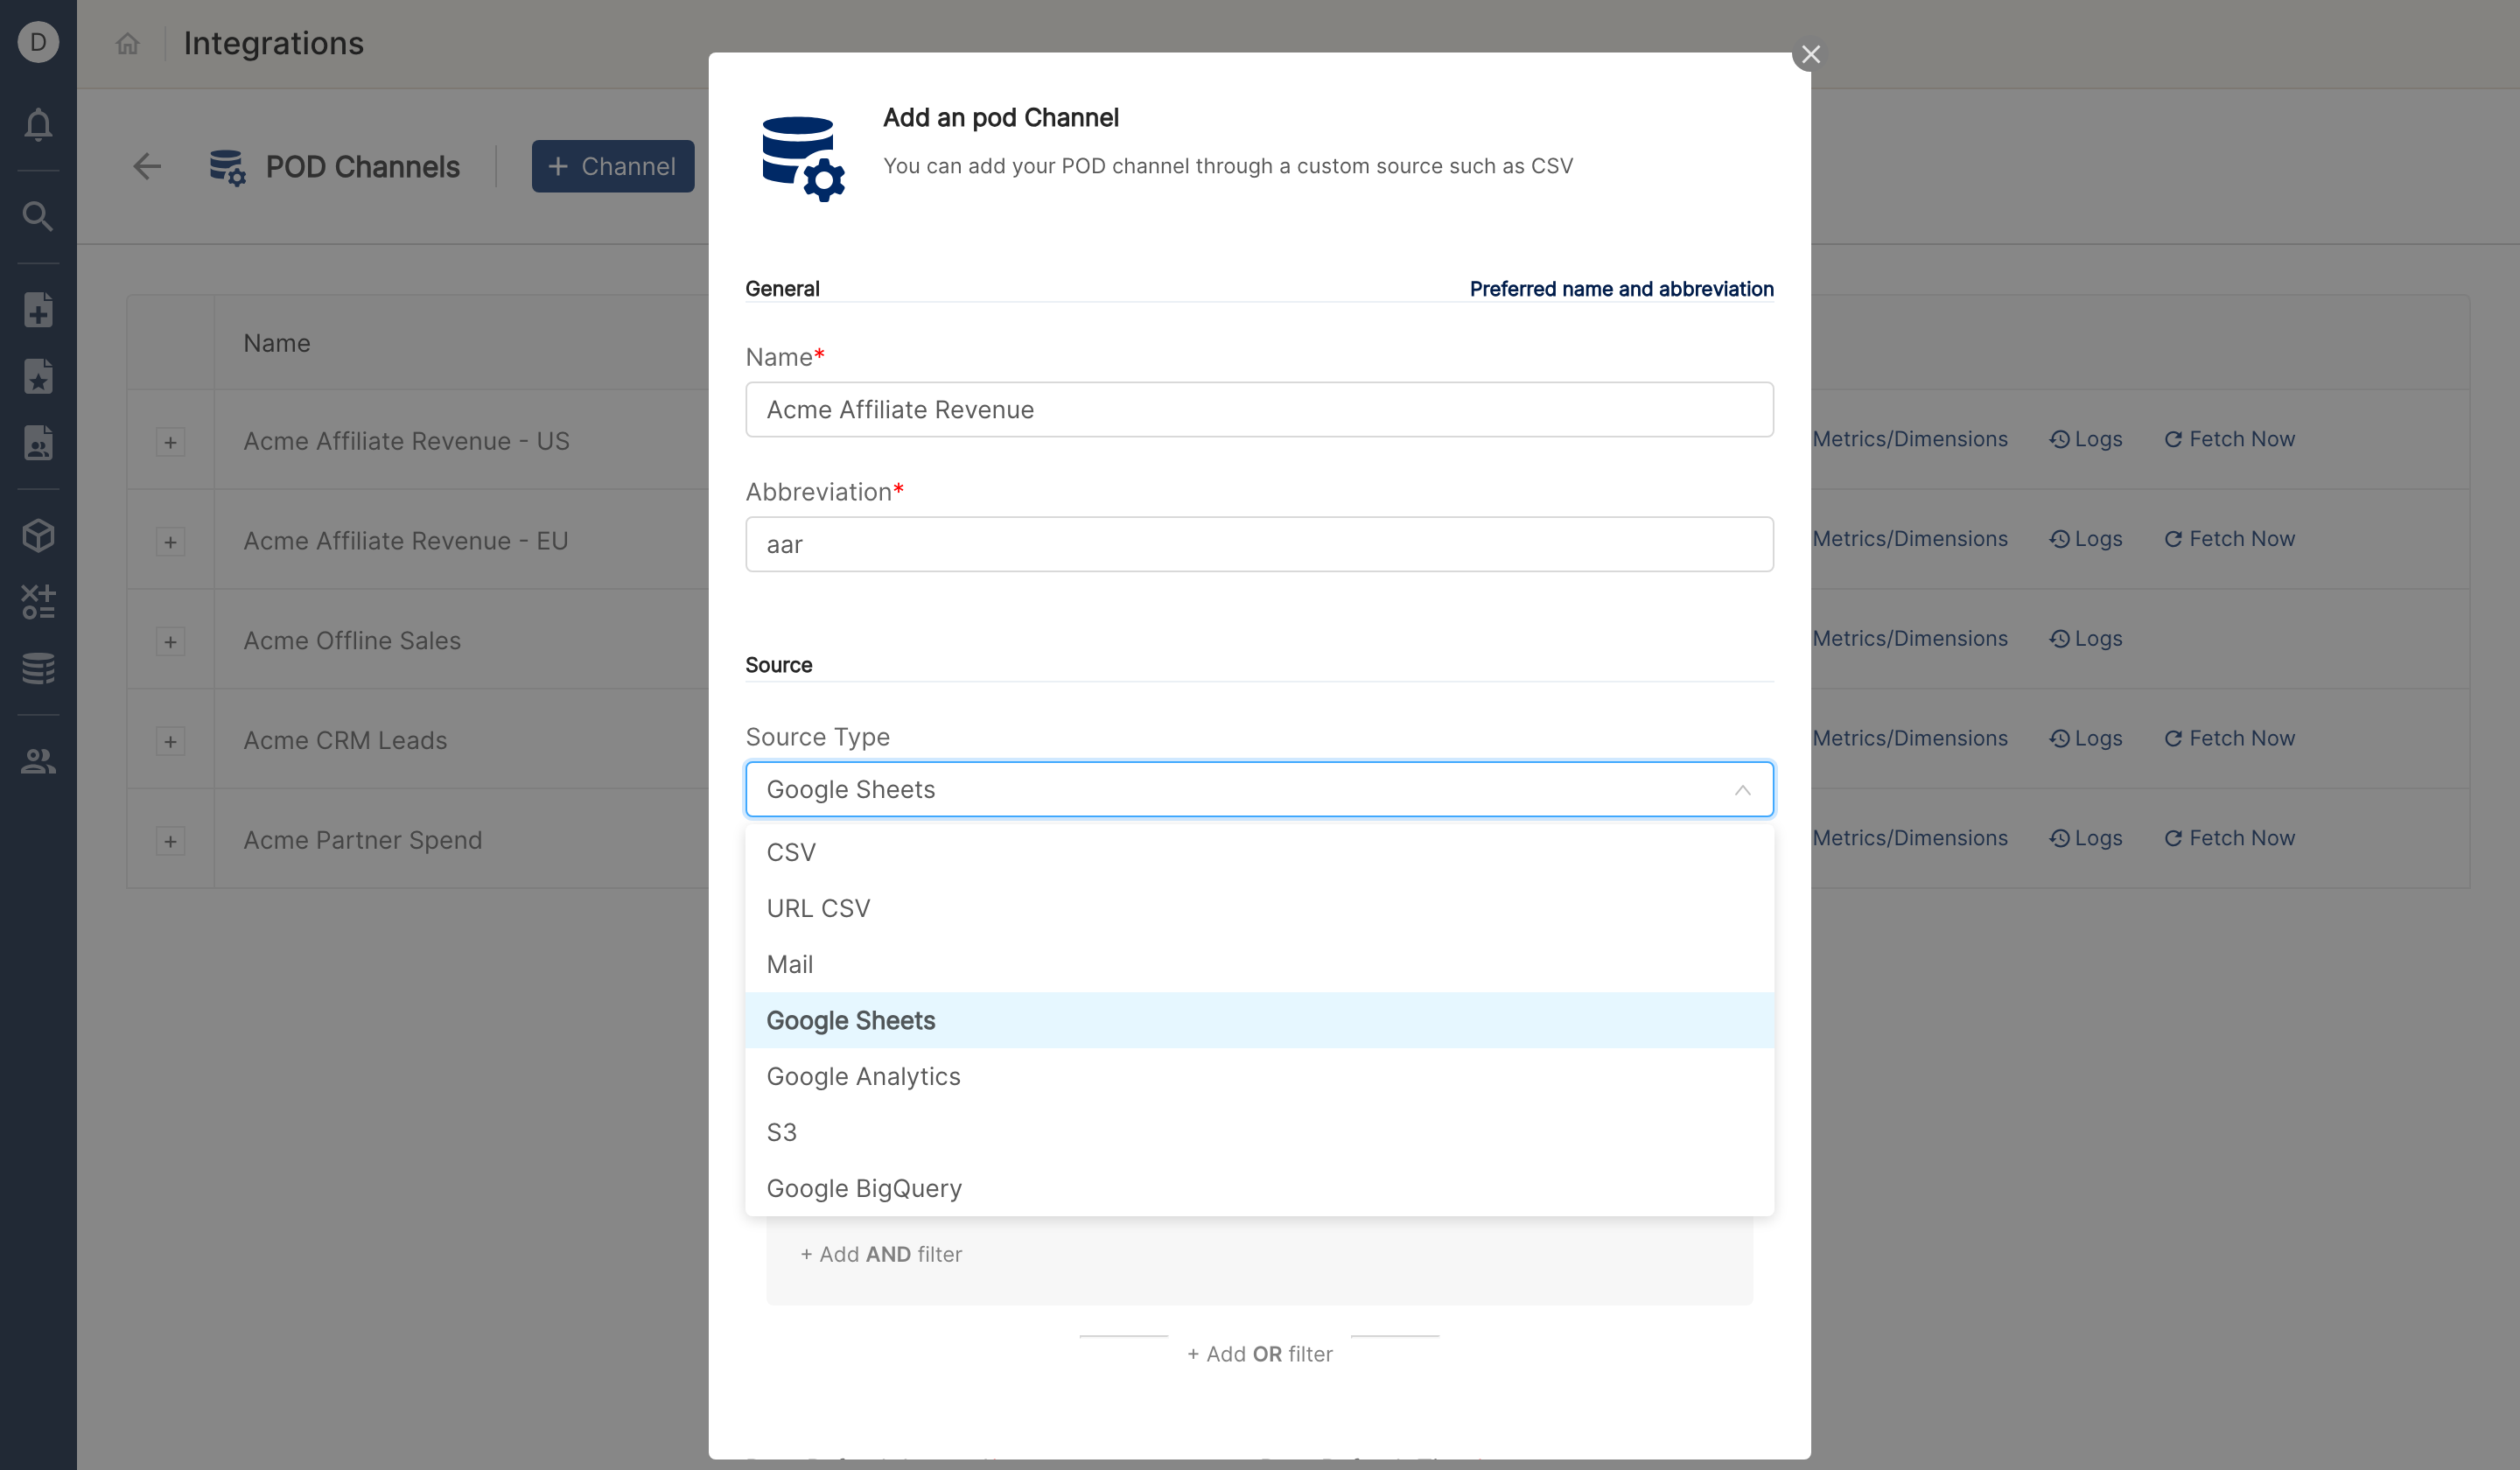Open Metrics/Dimensions for Acme Partner Spend
Screen dimensions: 2520x1470
pyautogui.click(x=1909, y=838)
